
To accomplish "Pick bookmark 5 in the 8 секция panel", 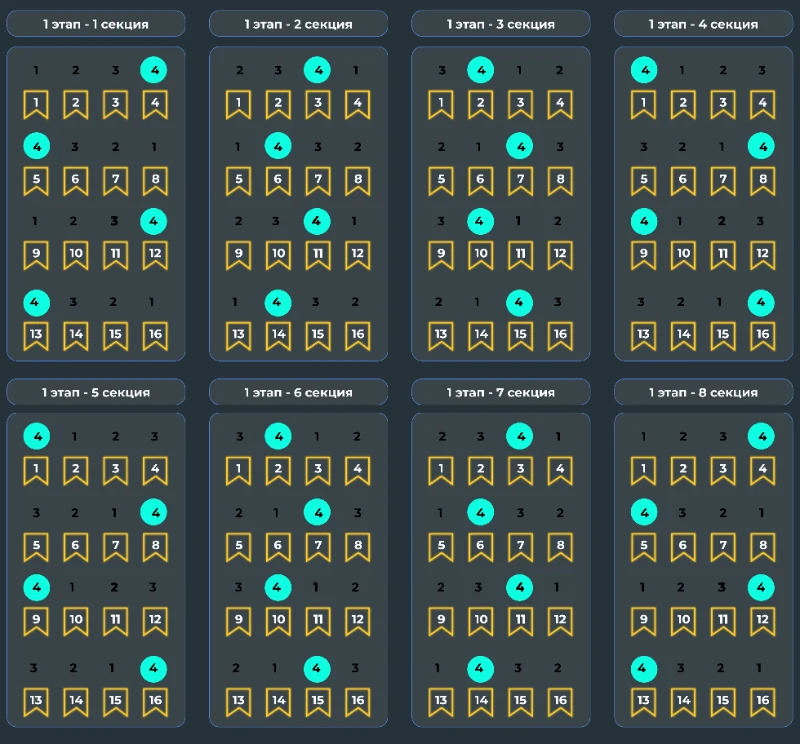I will 643,547.
